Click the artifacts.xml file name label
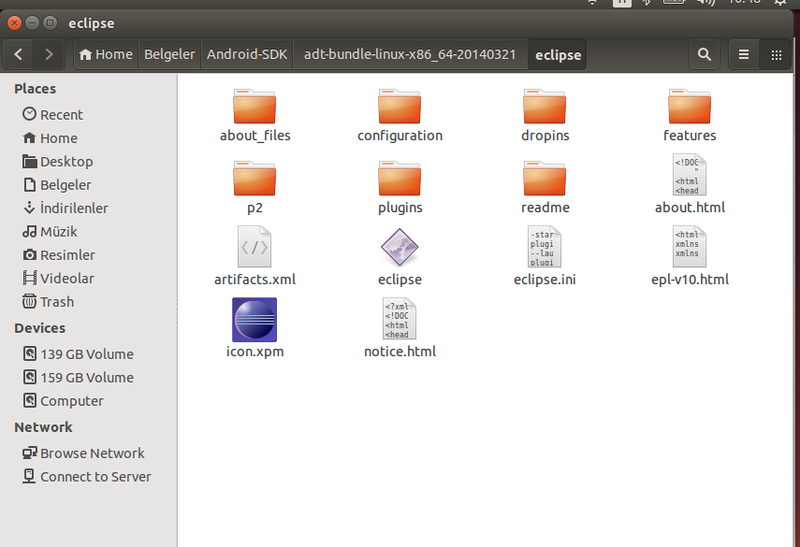800x547 pixels. click(x=255, y=280)
